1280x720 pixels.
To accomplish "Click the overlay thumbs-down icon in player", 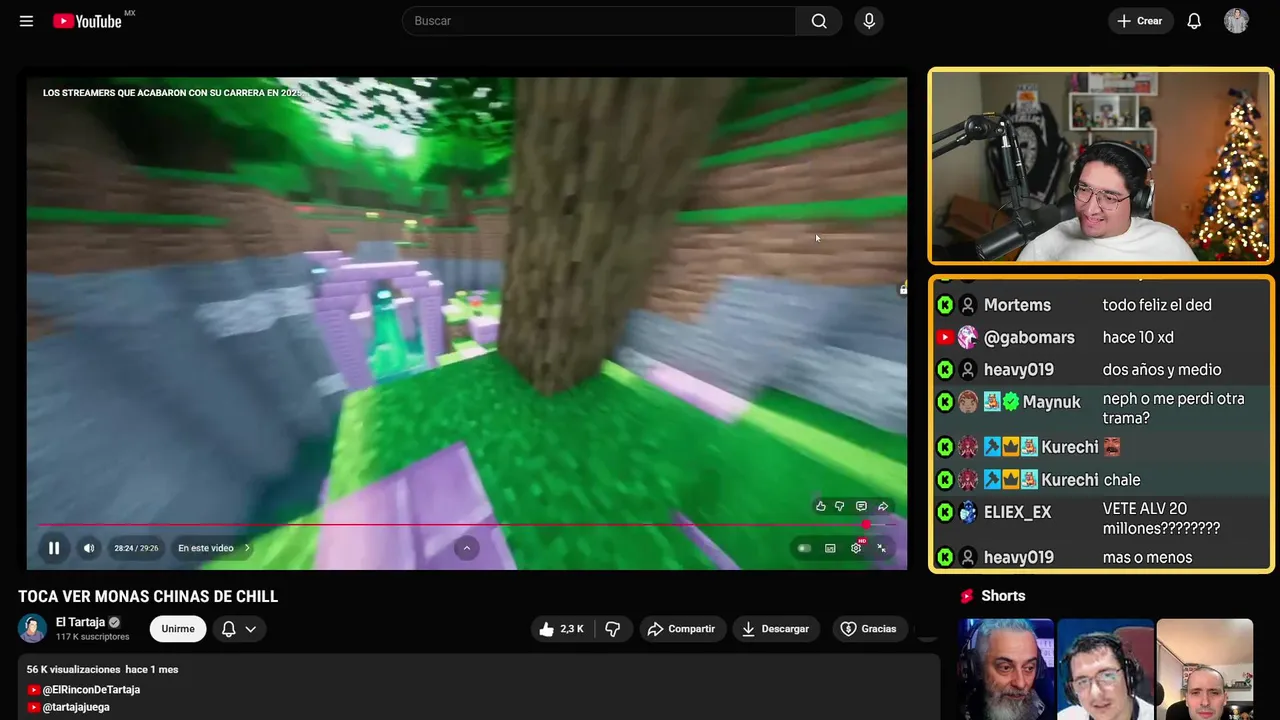I will click(x=840, y=506).
